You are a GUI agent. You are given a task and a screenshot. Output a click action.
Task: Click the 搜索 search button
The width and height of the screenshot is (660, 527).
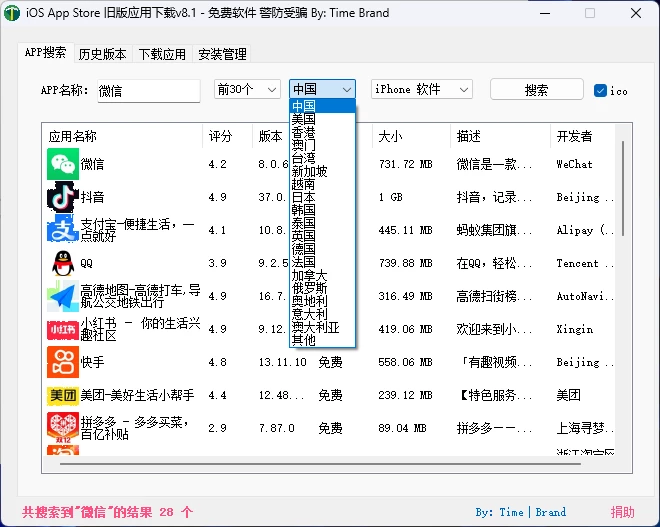pyautogui.click(x=537, y=89)
